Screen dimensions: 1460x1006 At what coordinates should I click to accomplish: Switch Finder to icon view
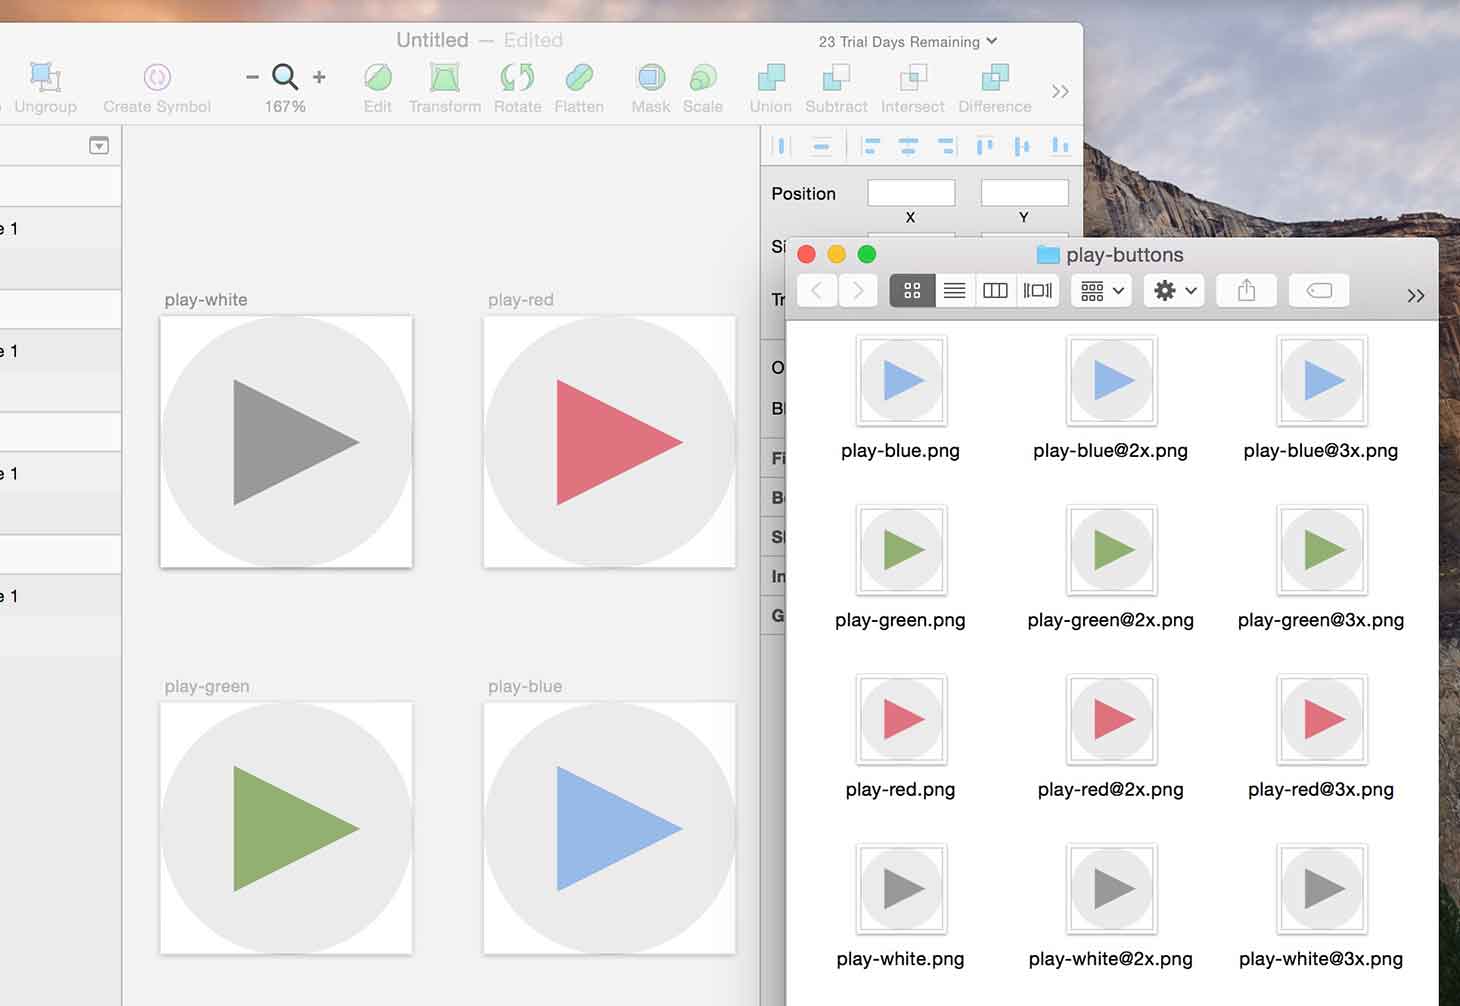[912, 291]
